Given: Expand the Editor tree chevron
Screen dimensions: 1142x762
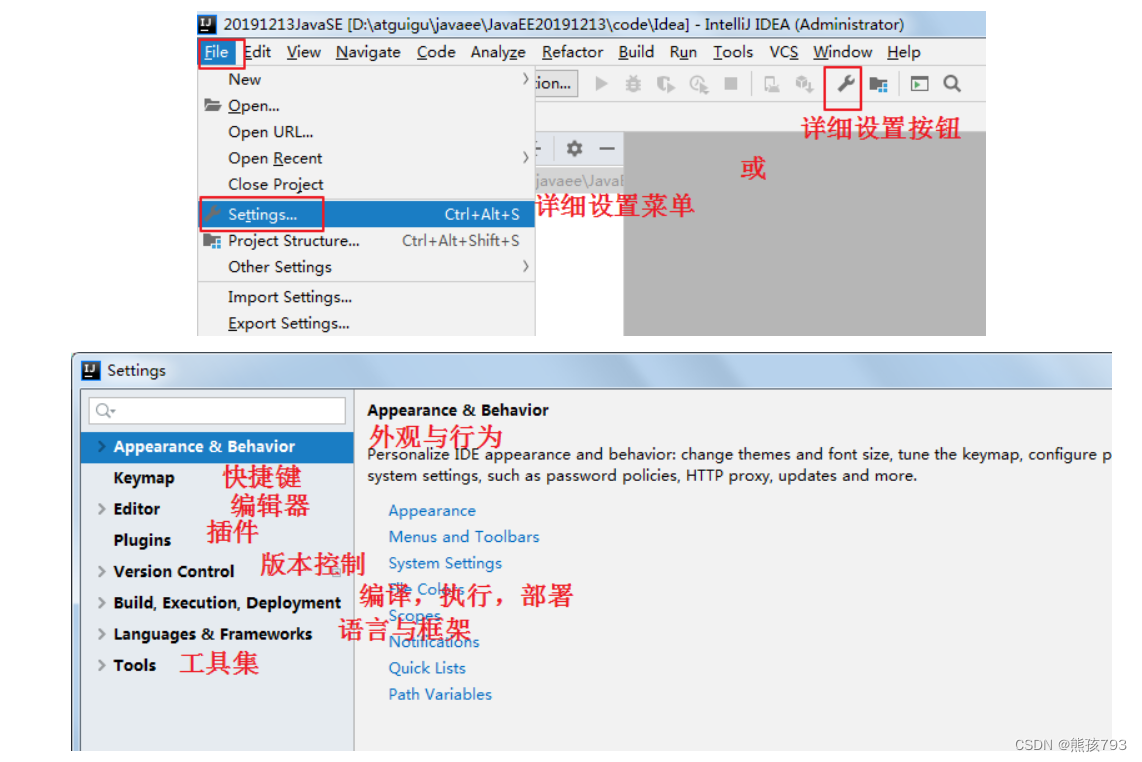Looking at the screenshot, I should tap(101, 508).
